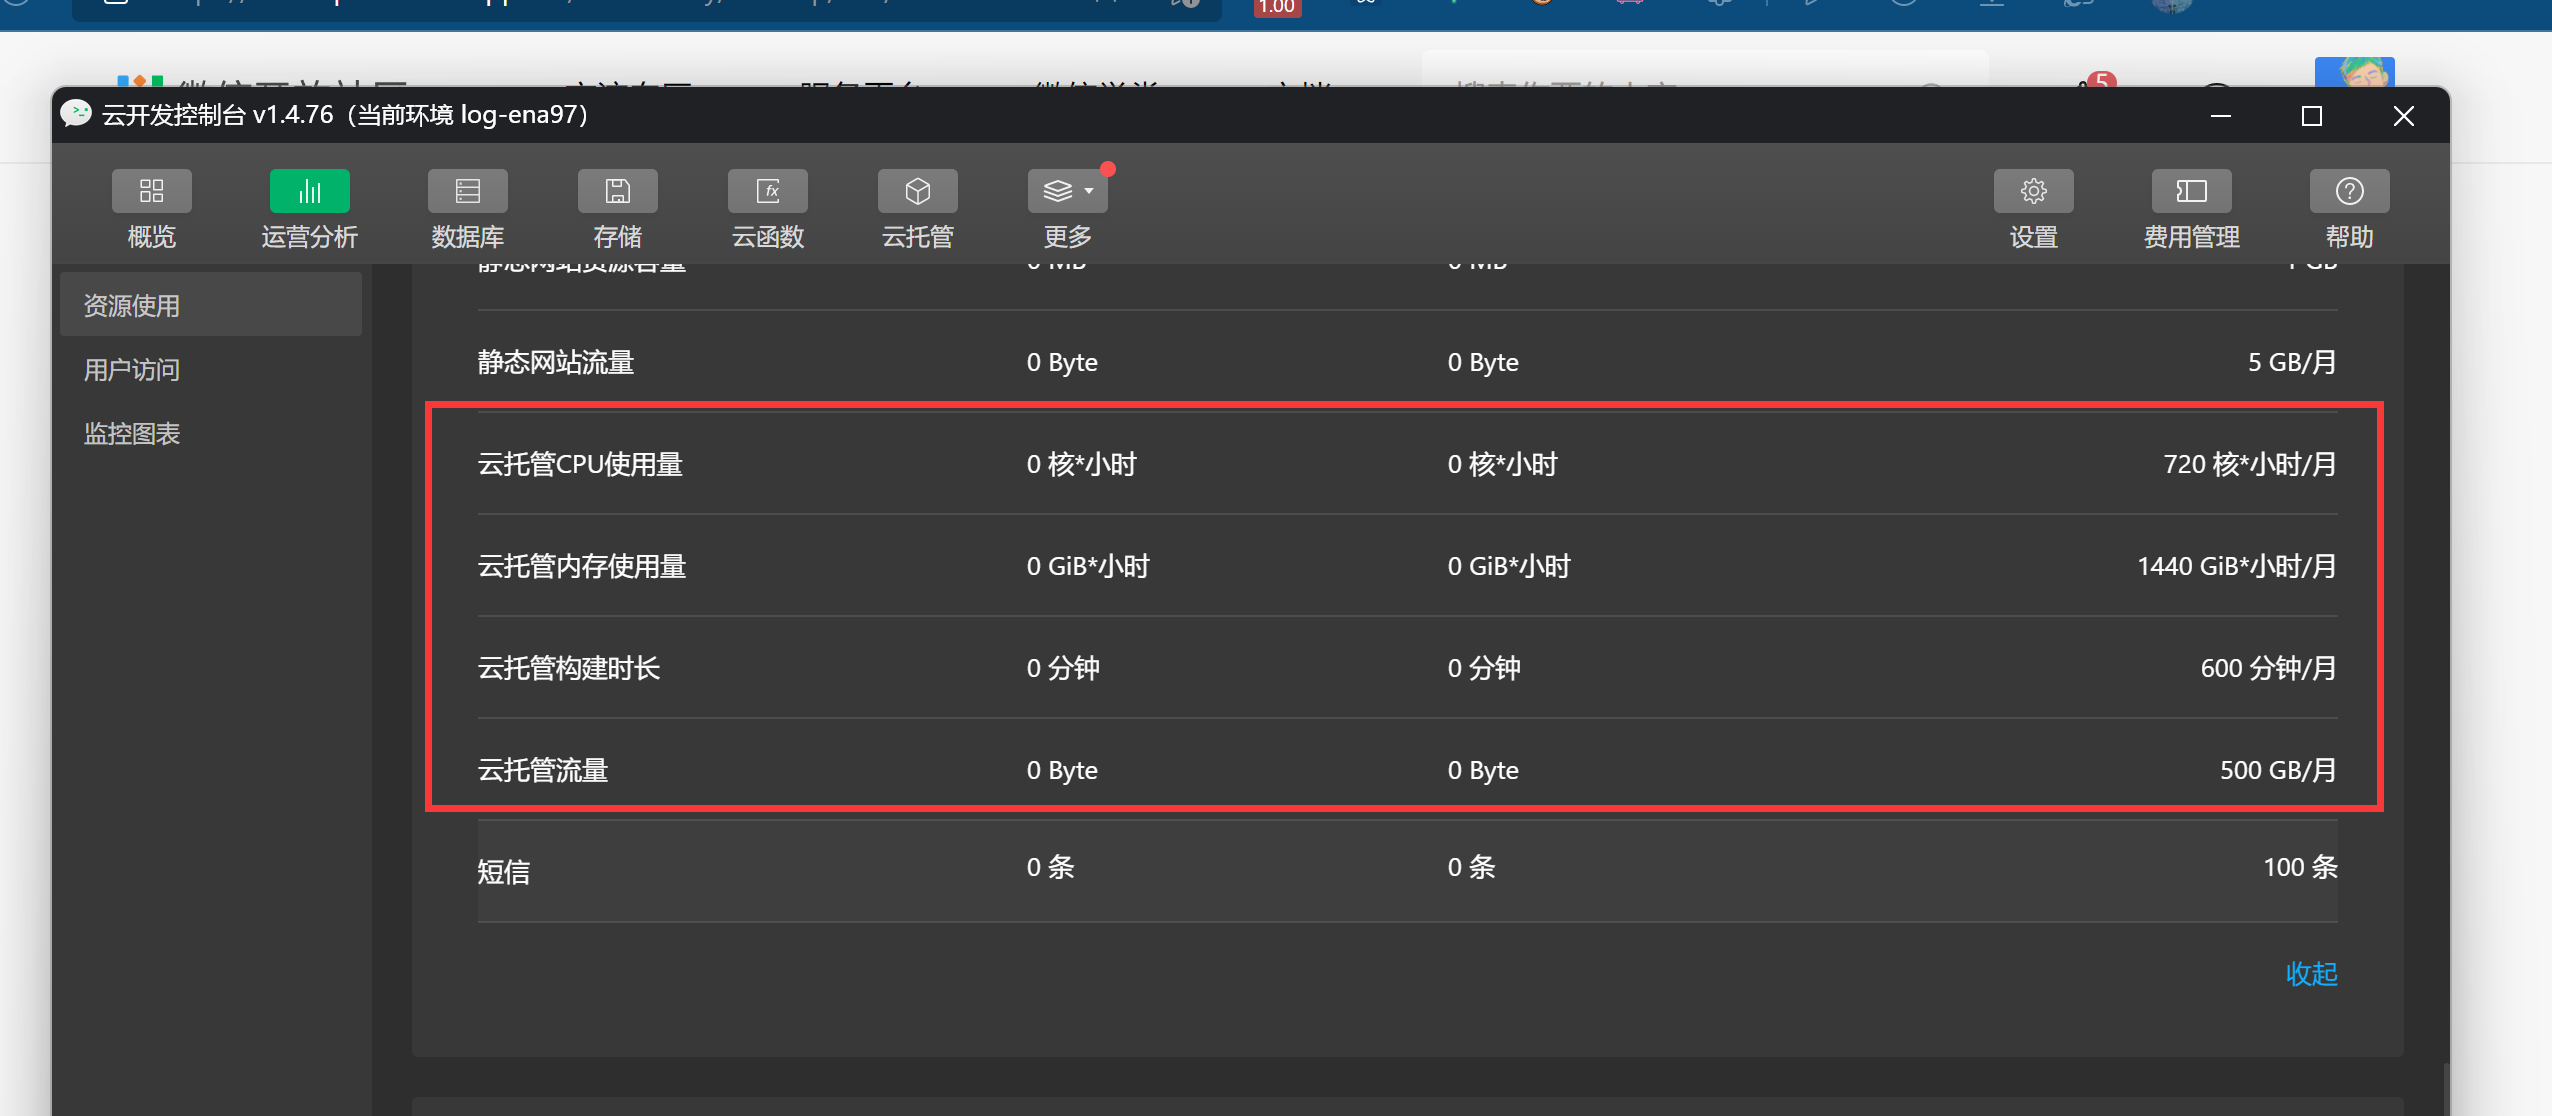Image resolution: width=2552 pixels, height=1116 pixels.
Task: Open the 概览 overview icon
Action: [x=151, y=191]
